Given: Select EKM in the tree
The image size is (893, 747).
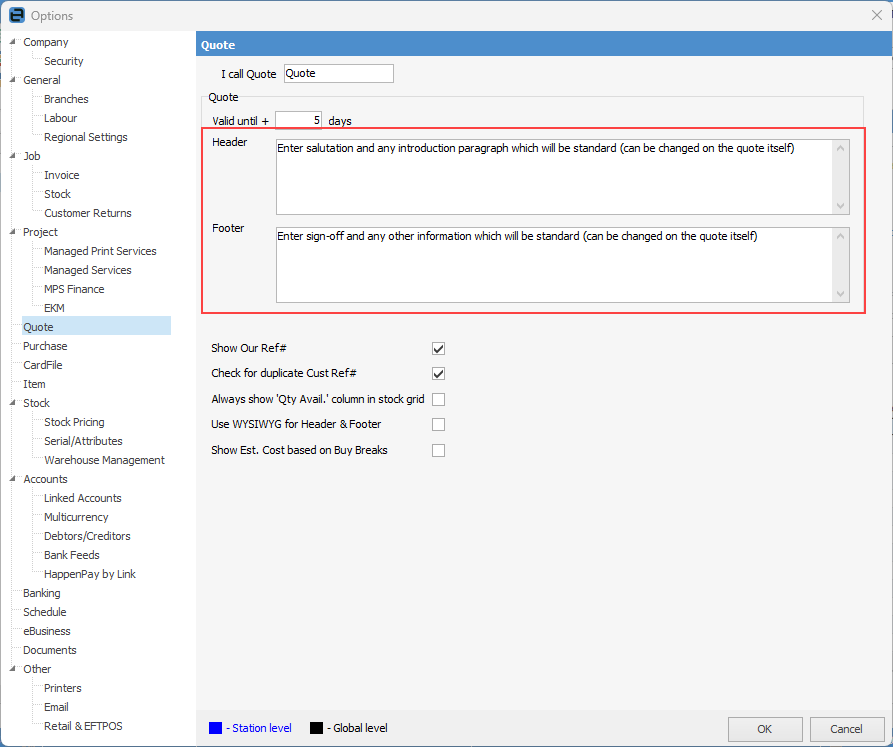Looking at the screenshot, I should pos(54,308).
